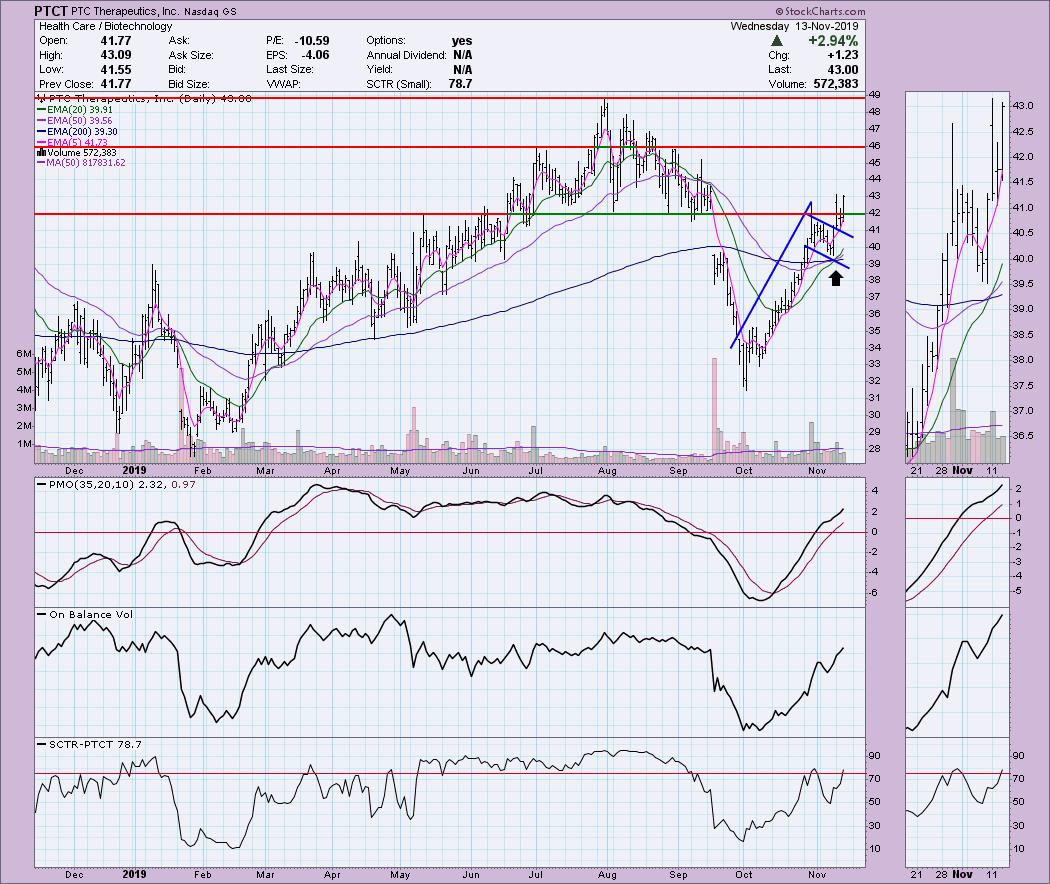
Task: Click the 6M volume axis label
Action: pos(24,354)
